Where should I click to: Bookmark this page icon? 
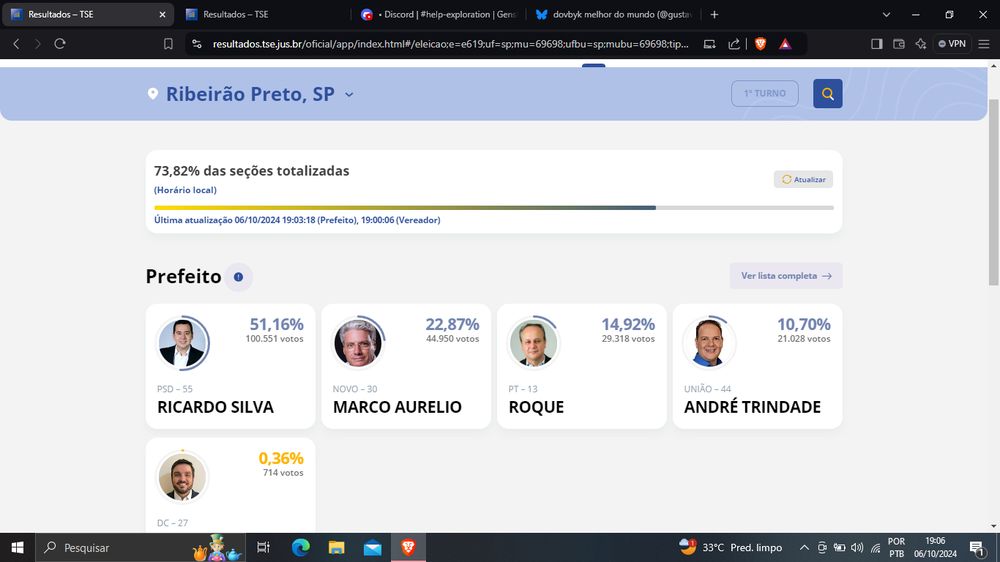tap(168, 44)
